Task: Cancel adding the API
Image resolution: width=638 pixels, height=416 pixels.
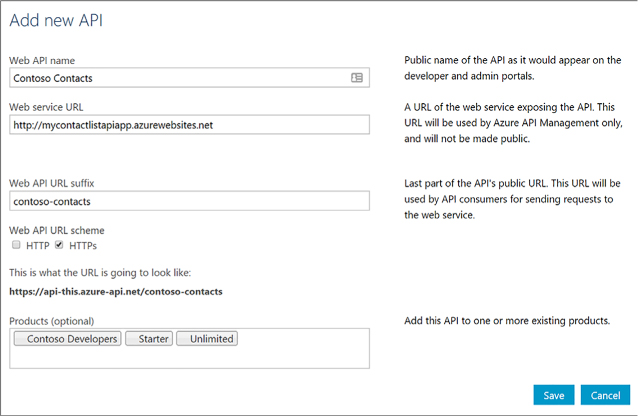Action: tap(605, 395)
